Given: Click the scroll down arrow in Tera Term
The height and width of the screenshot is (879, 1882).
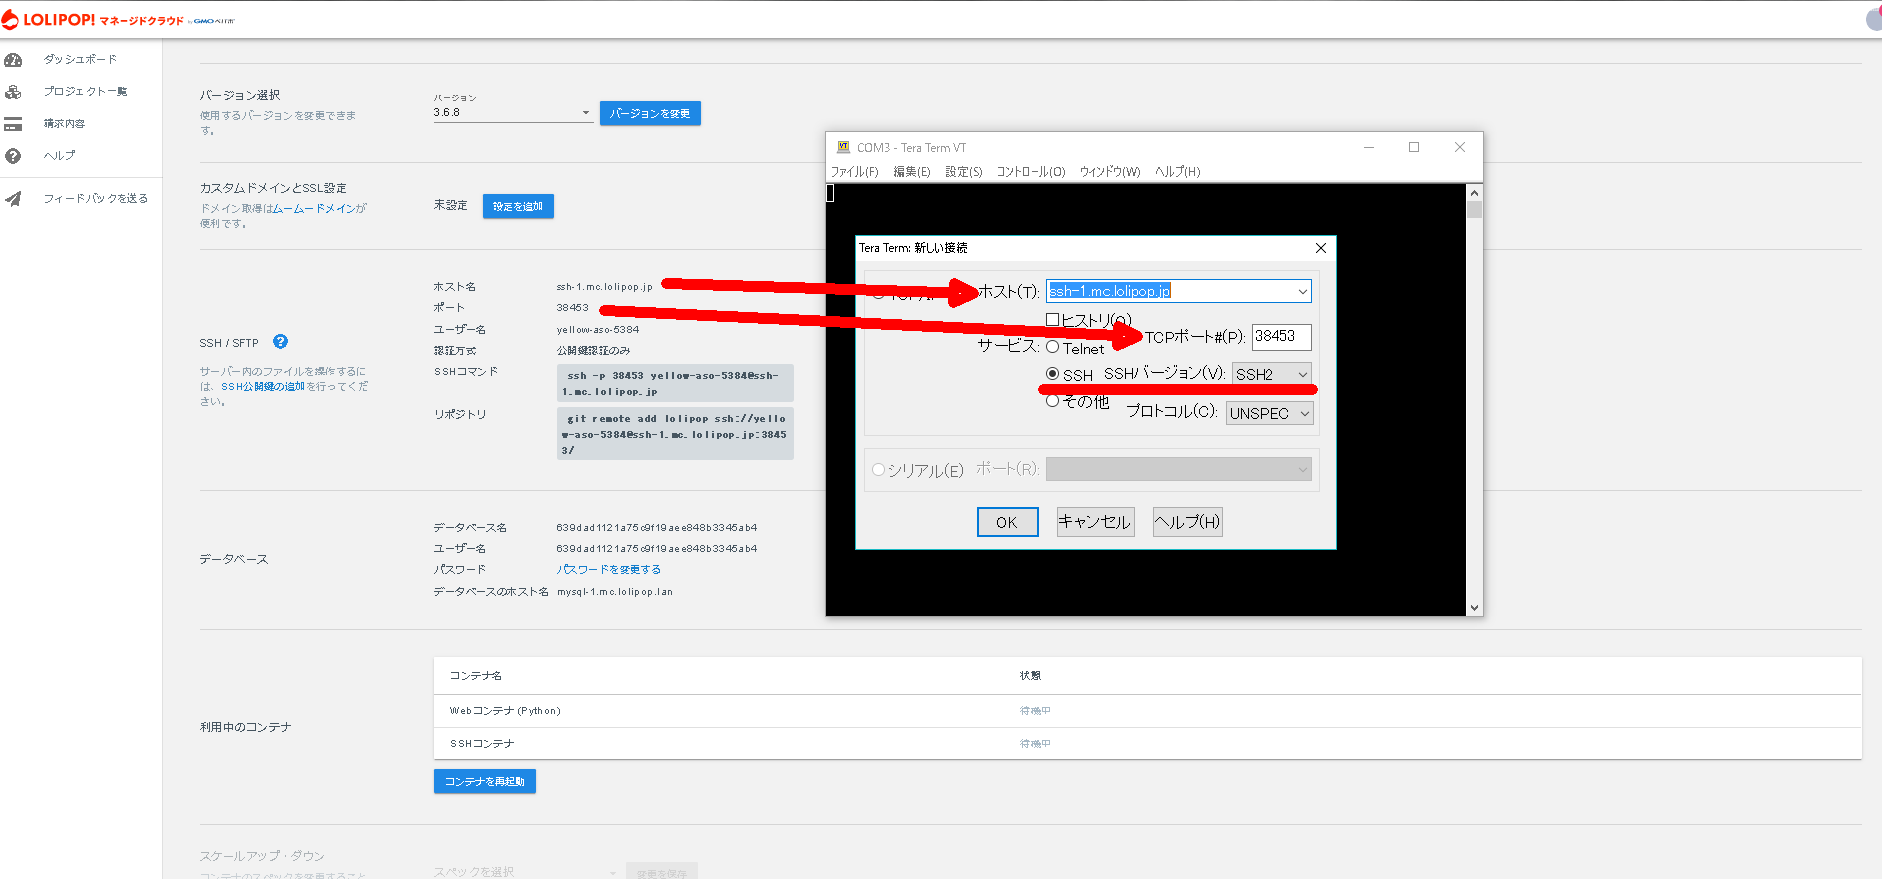Looking at the screenshot, I should click(1474, 607).
